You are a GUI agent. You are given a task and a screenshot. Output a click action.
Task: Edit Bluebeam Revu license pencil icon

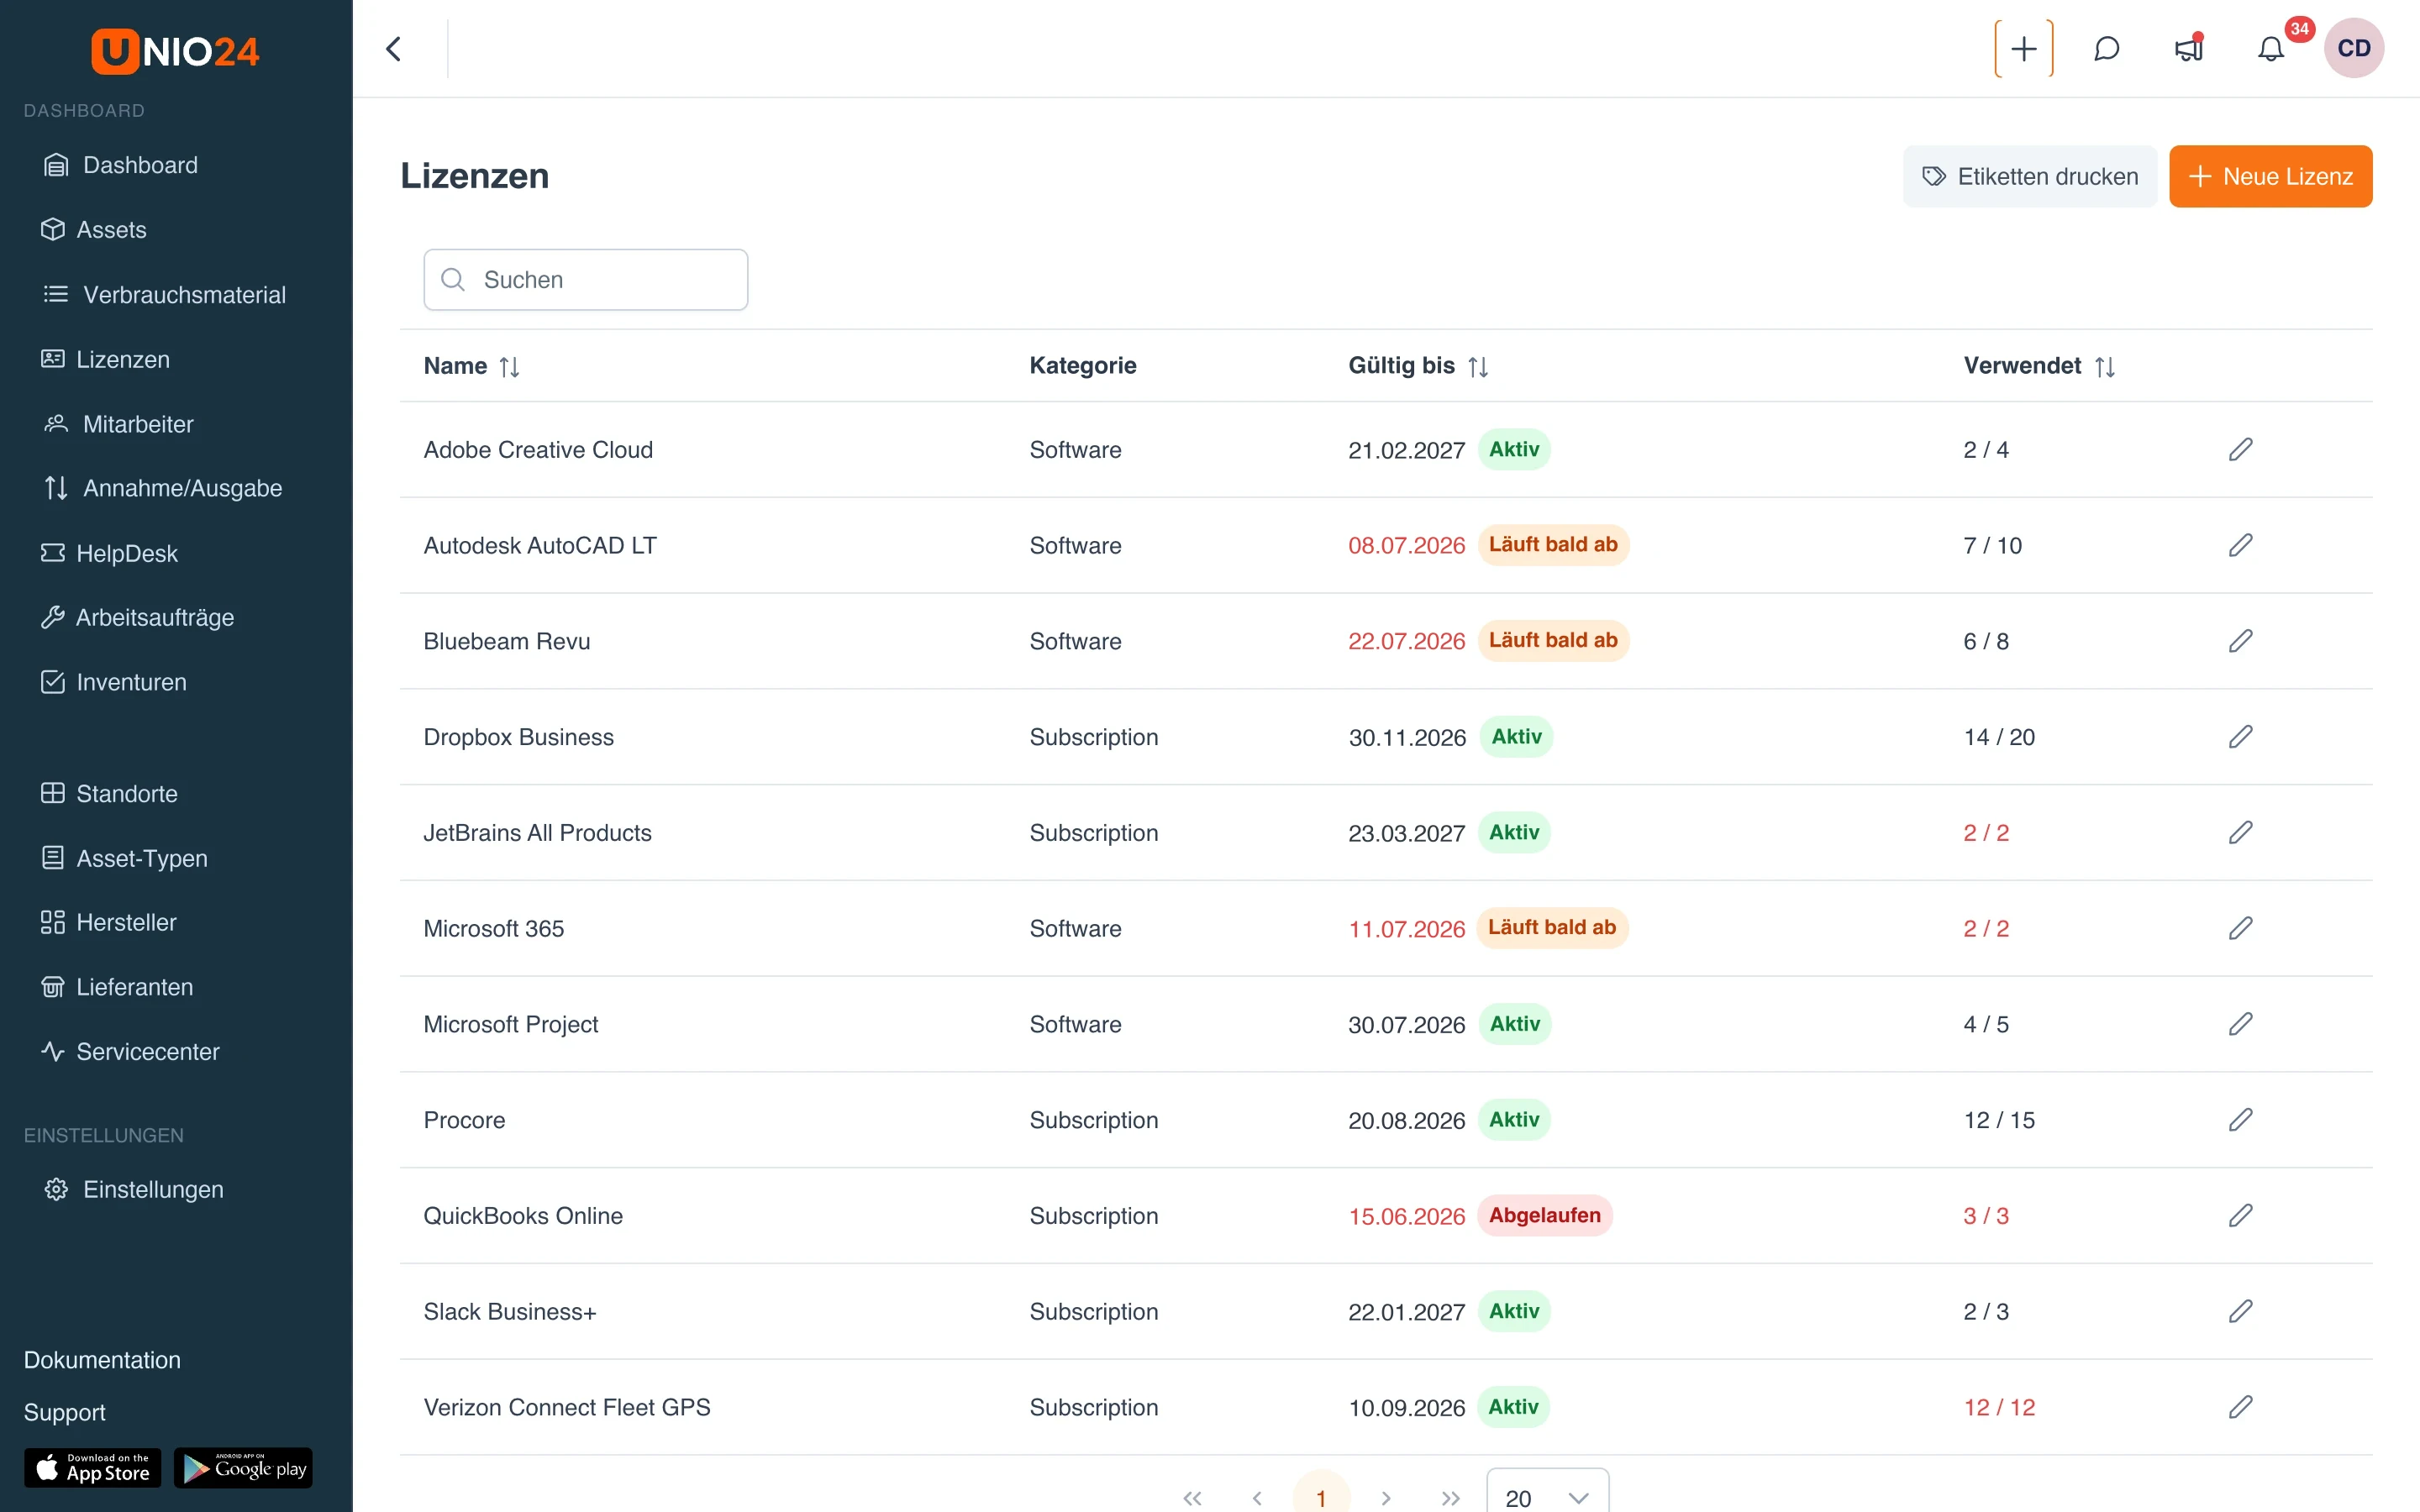point(2240,641)
